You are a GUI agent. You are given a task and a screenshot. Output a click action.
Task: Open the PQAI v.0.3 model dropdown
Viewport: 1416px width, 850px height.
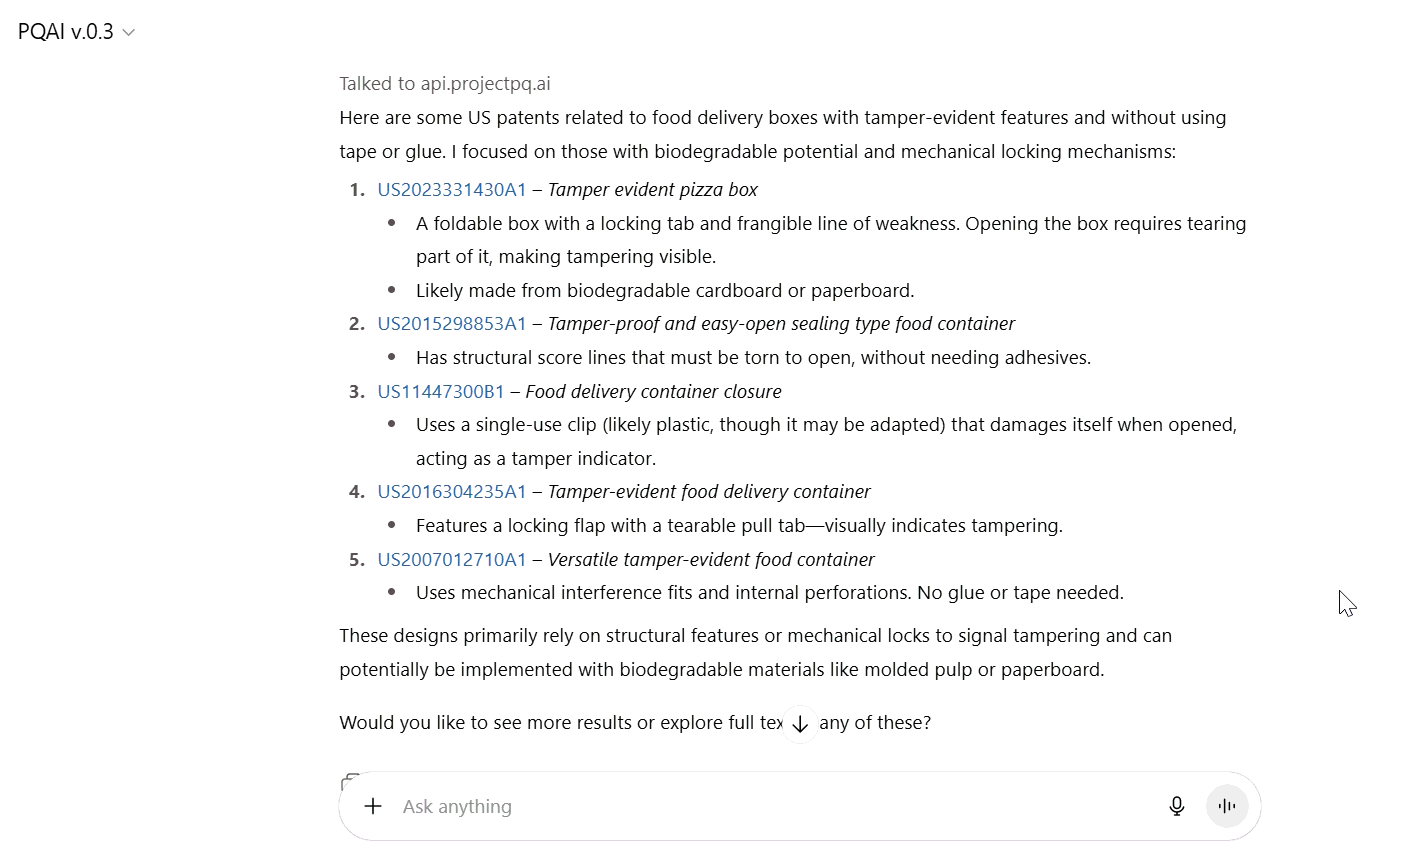[76, 32]
